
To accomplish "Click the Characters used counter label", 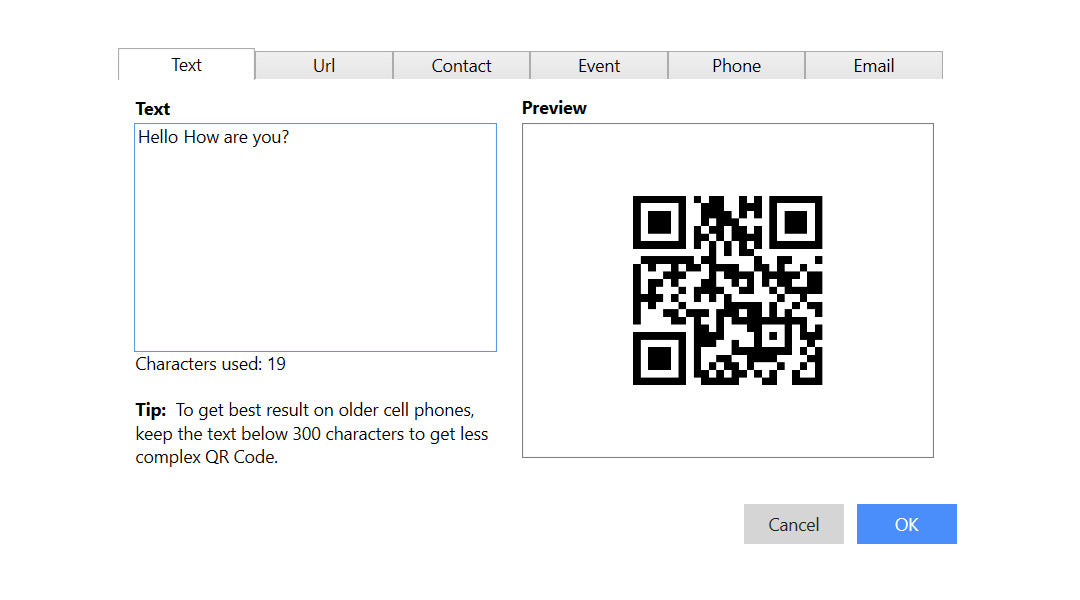I will click(x=210, y=364).
